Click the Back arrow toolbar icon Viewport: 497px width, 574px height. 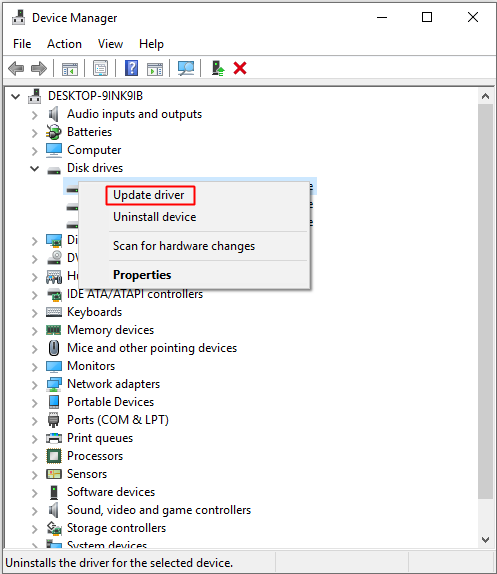[16, 68]
